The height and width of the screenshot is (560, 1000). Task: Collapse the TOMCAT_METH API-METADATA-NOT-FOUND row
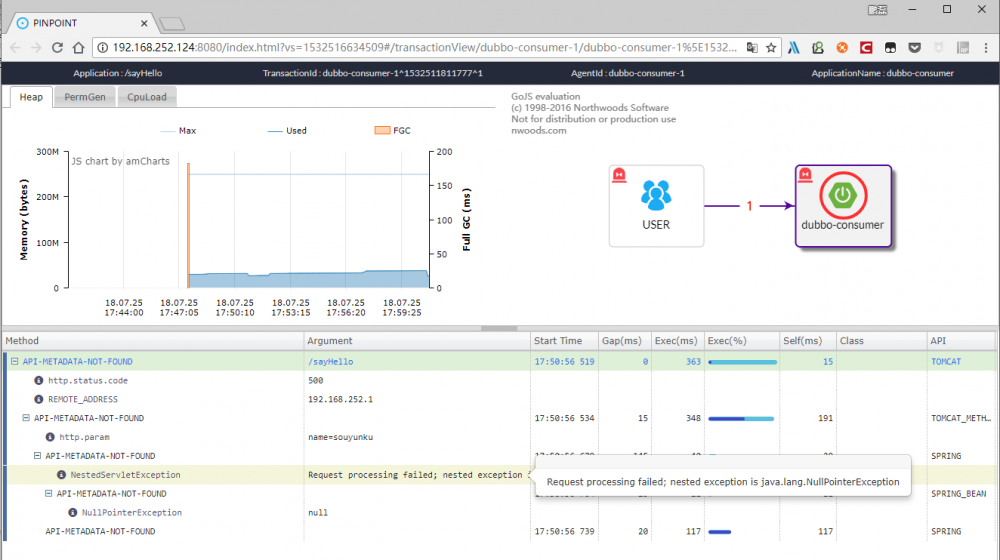click(x=26, y=418)
